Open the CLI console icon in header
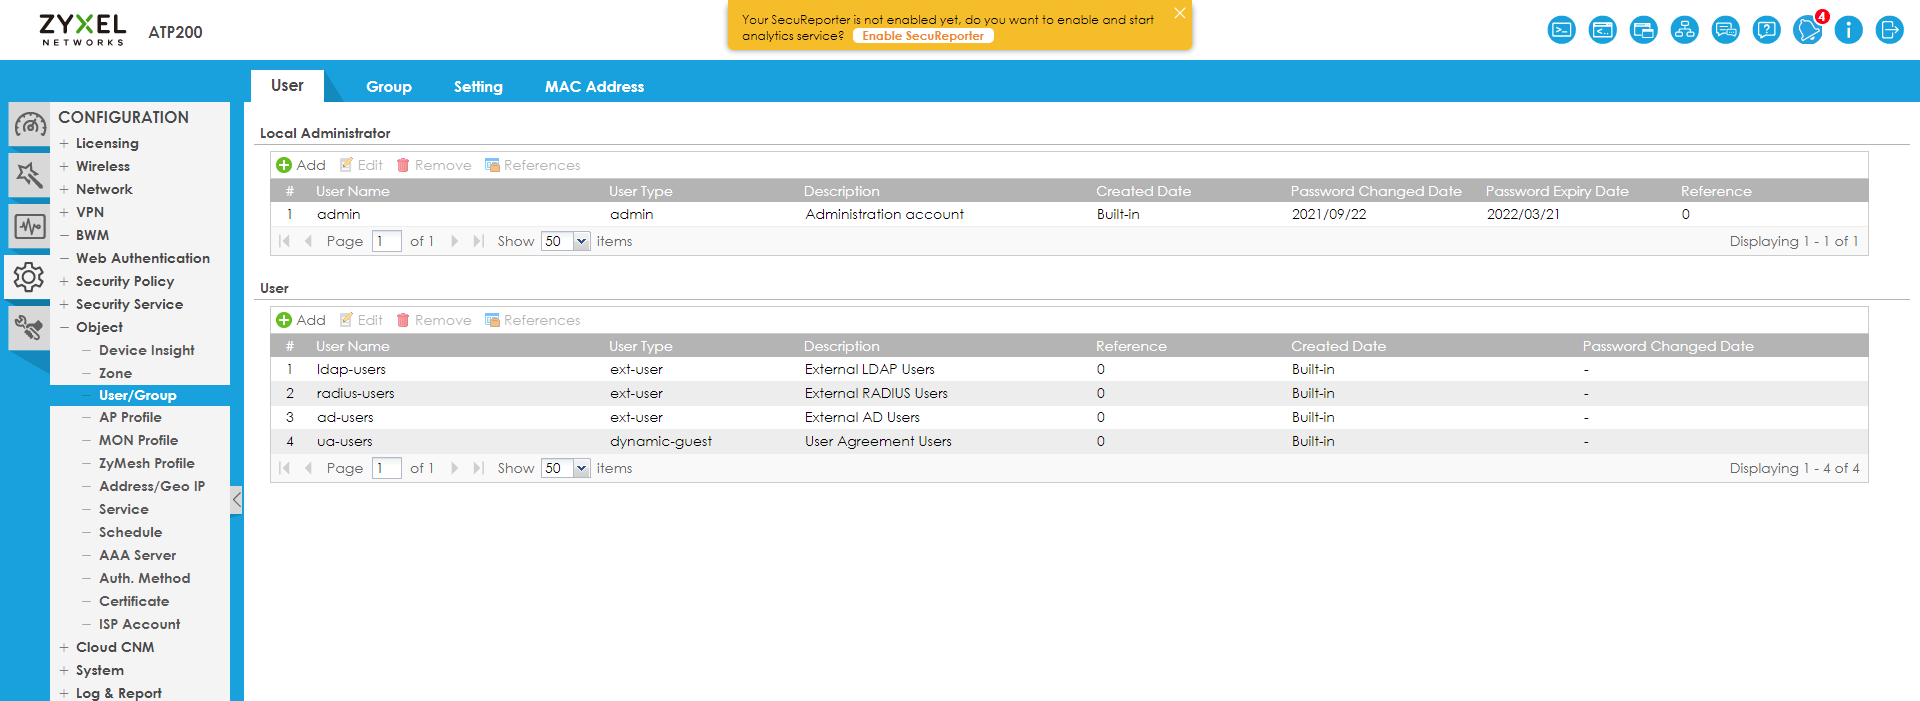This screenshot has height=701, width=1920. click(x=1561, y=30)
